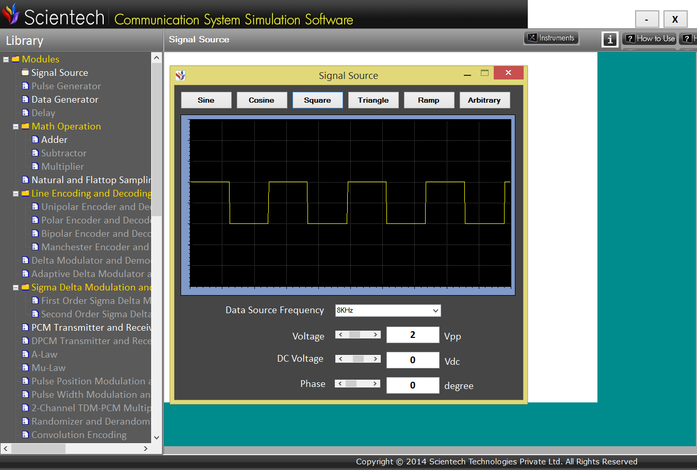The height and width of the screenshot is (470, 697).
Task: Open the Adder module
Action: [54, 140]
